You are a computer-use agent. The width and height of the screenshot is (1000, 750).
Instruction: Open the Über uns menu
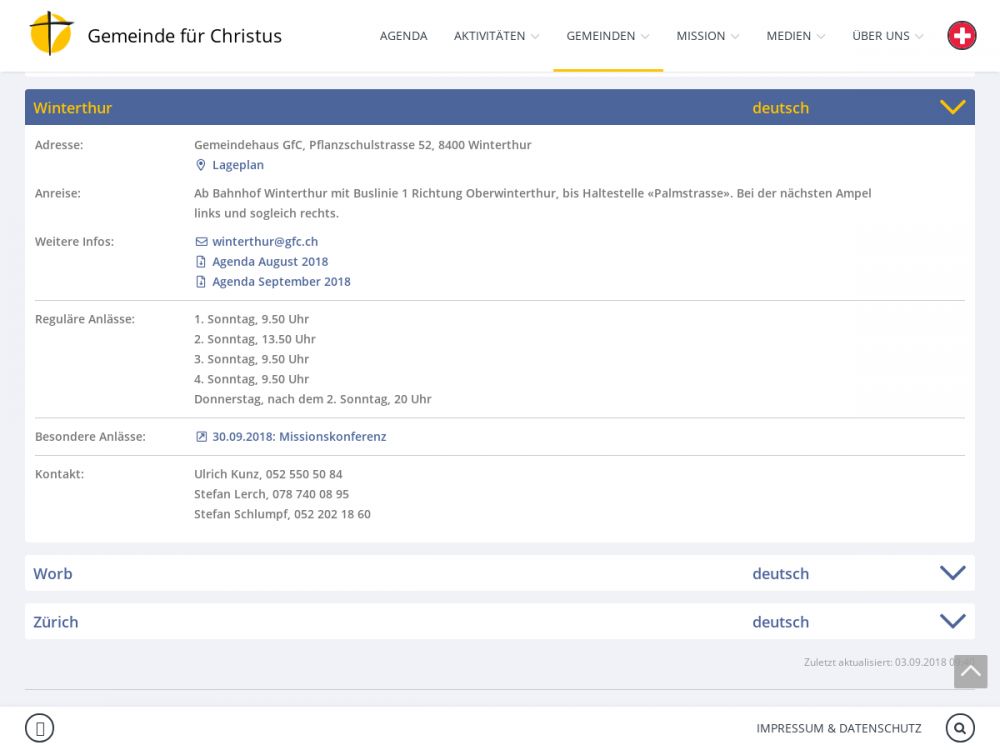887,36
